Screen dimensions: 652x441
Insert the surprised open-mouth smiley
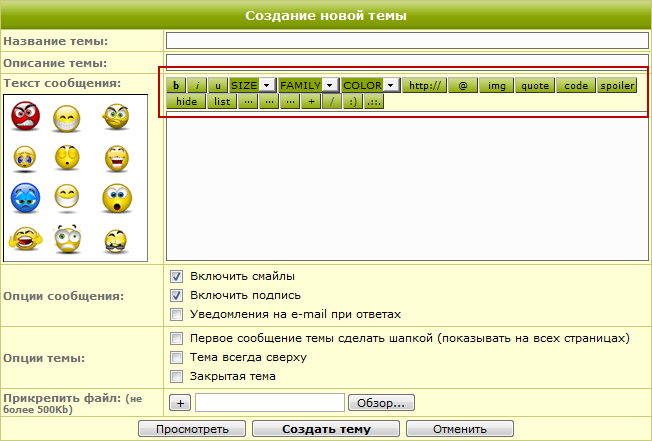click(x=117, y=198)
